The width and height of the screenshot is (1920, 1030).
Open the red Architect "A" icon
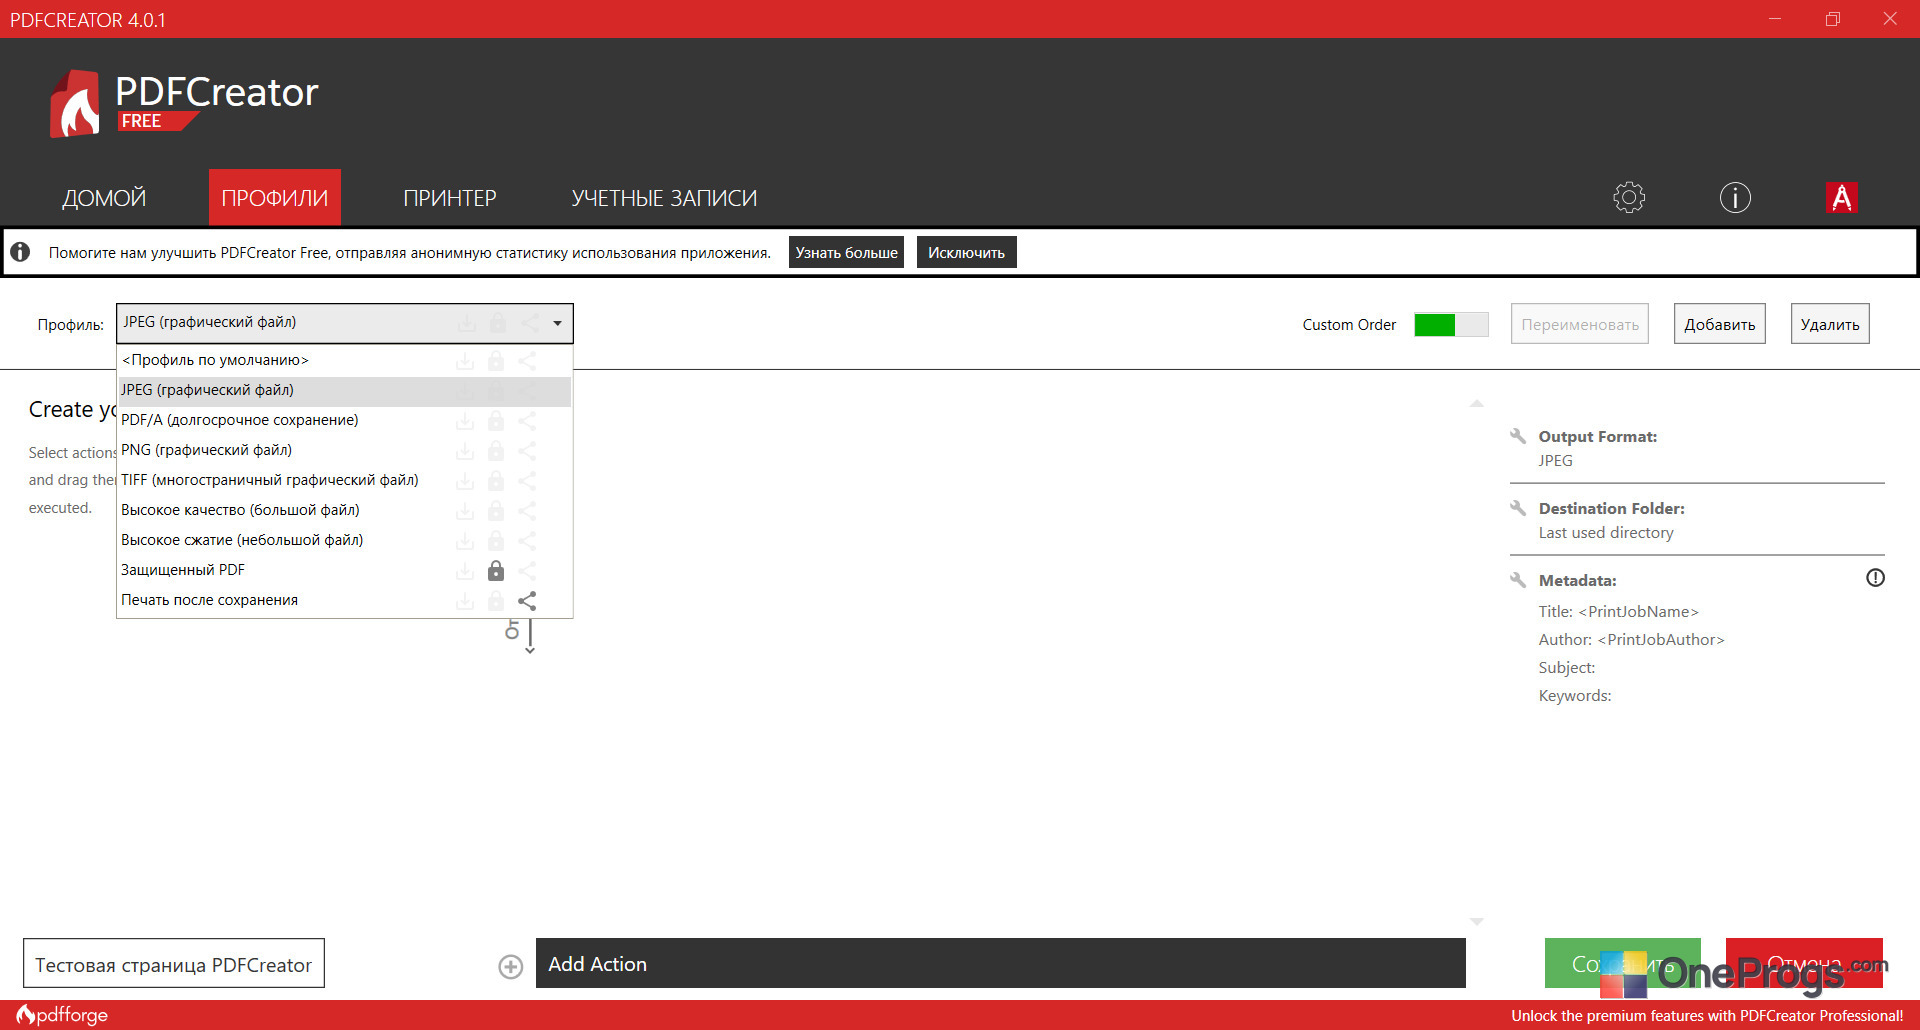click(1841, 197)
